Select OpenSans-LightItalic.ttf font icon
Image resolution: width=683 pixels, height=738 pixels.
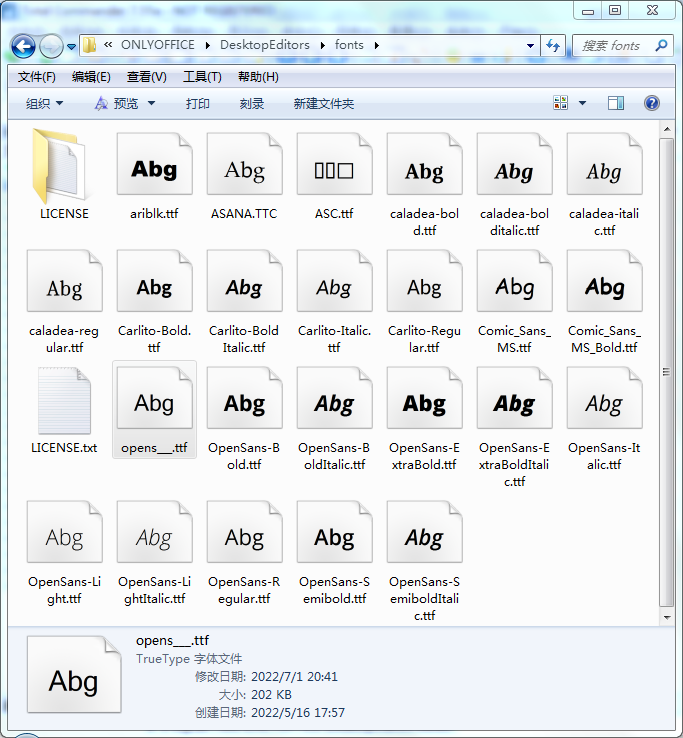click(x=154, y=532)
